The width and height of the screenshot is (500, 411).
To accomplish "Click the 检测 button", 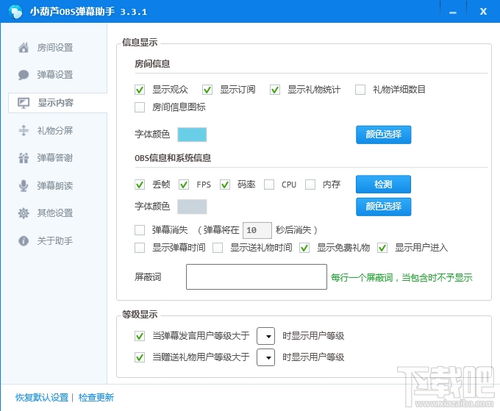I will [x=383, y=184].
